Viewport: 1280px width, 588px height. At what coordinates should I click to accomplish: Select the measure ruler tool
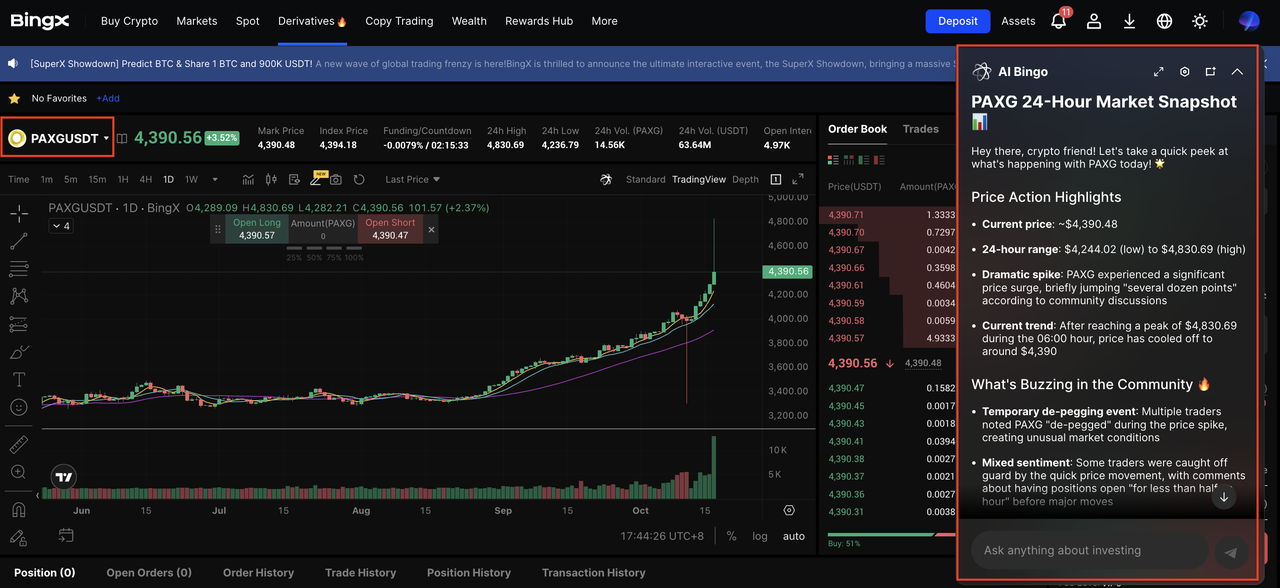[19, 444]
